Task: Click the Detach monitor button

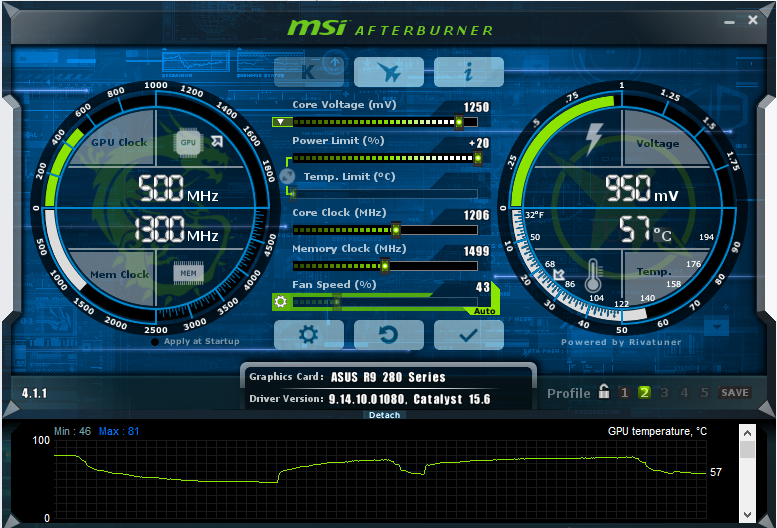Action: [x=385, y=415]
